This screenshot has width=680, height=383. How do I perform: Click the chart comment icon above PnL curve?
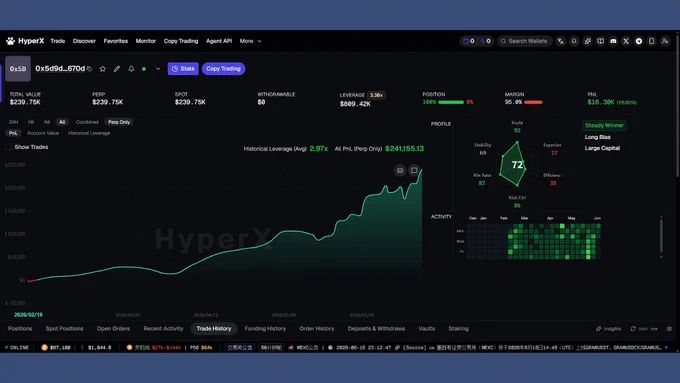pos(414,170)
